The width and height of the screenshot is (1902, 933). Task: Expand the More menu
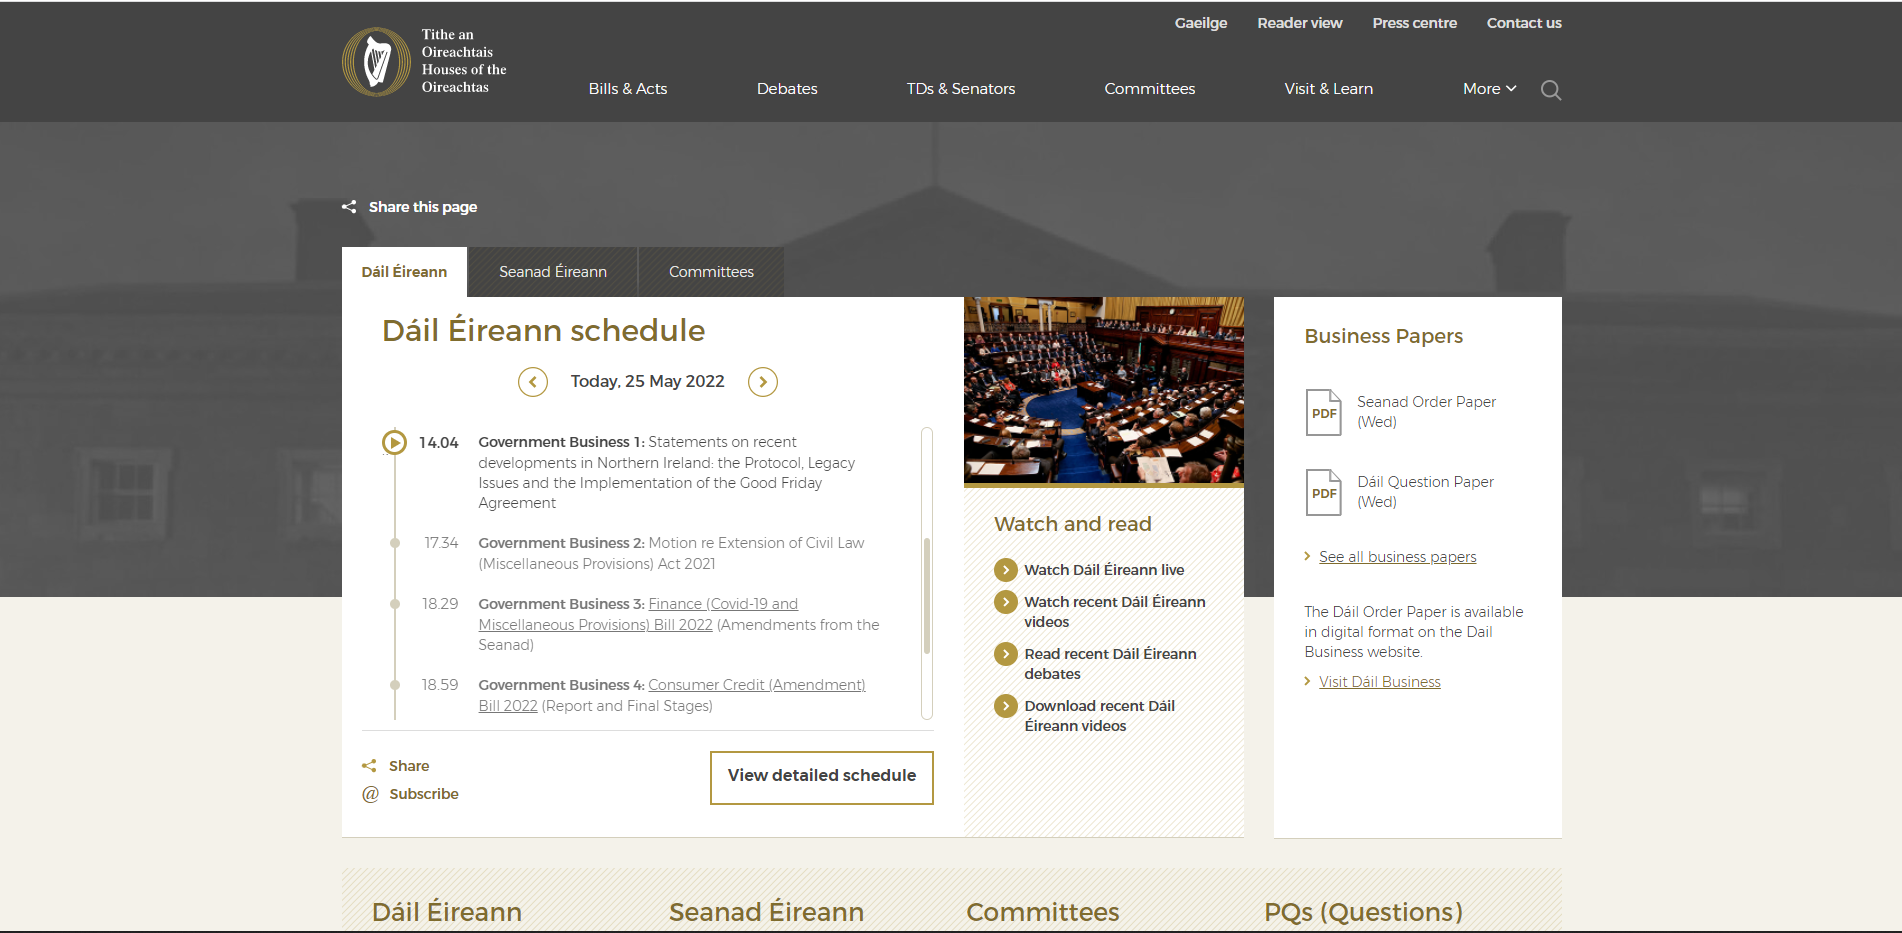[x=1489, y=89]
